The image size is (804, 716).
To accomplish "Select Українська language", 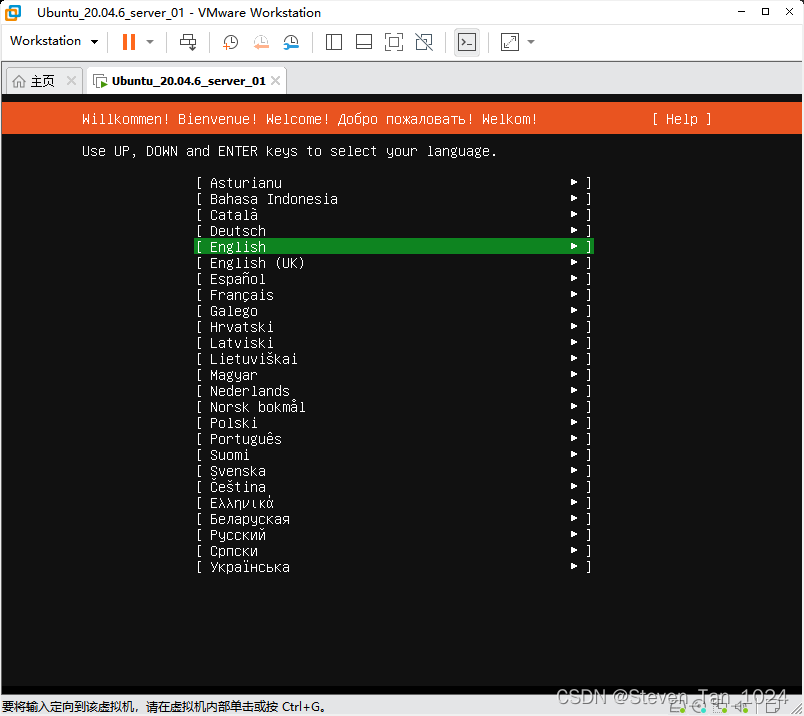I will [x=394, y=566].
